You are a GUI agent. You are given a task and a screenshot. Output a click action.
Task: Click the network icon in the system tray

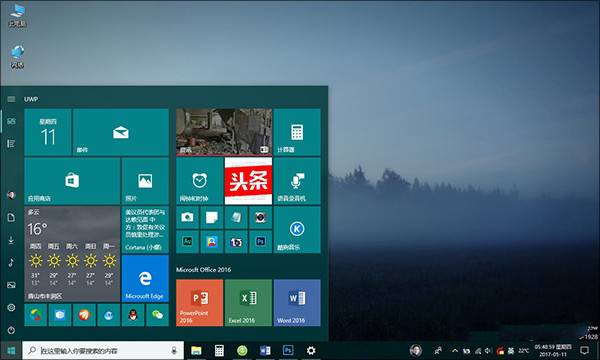tap(478, 350)
